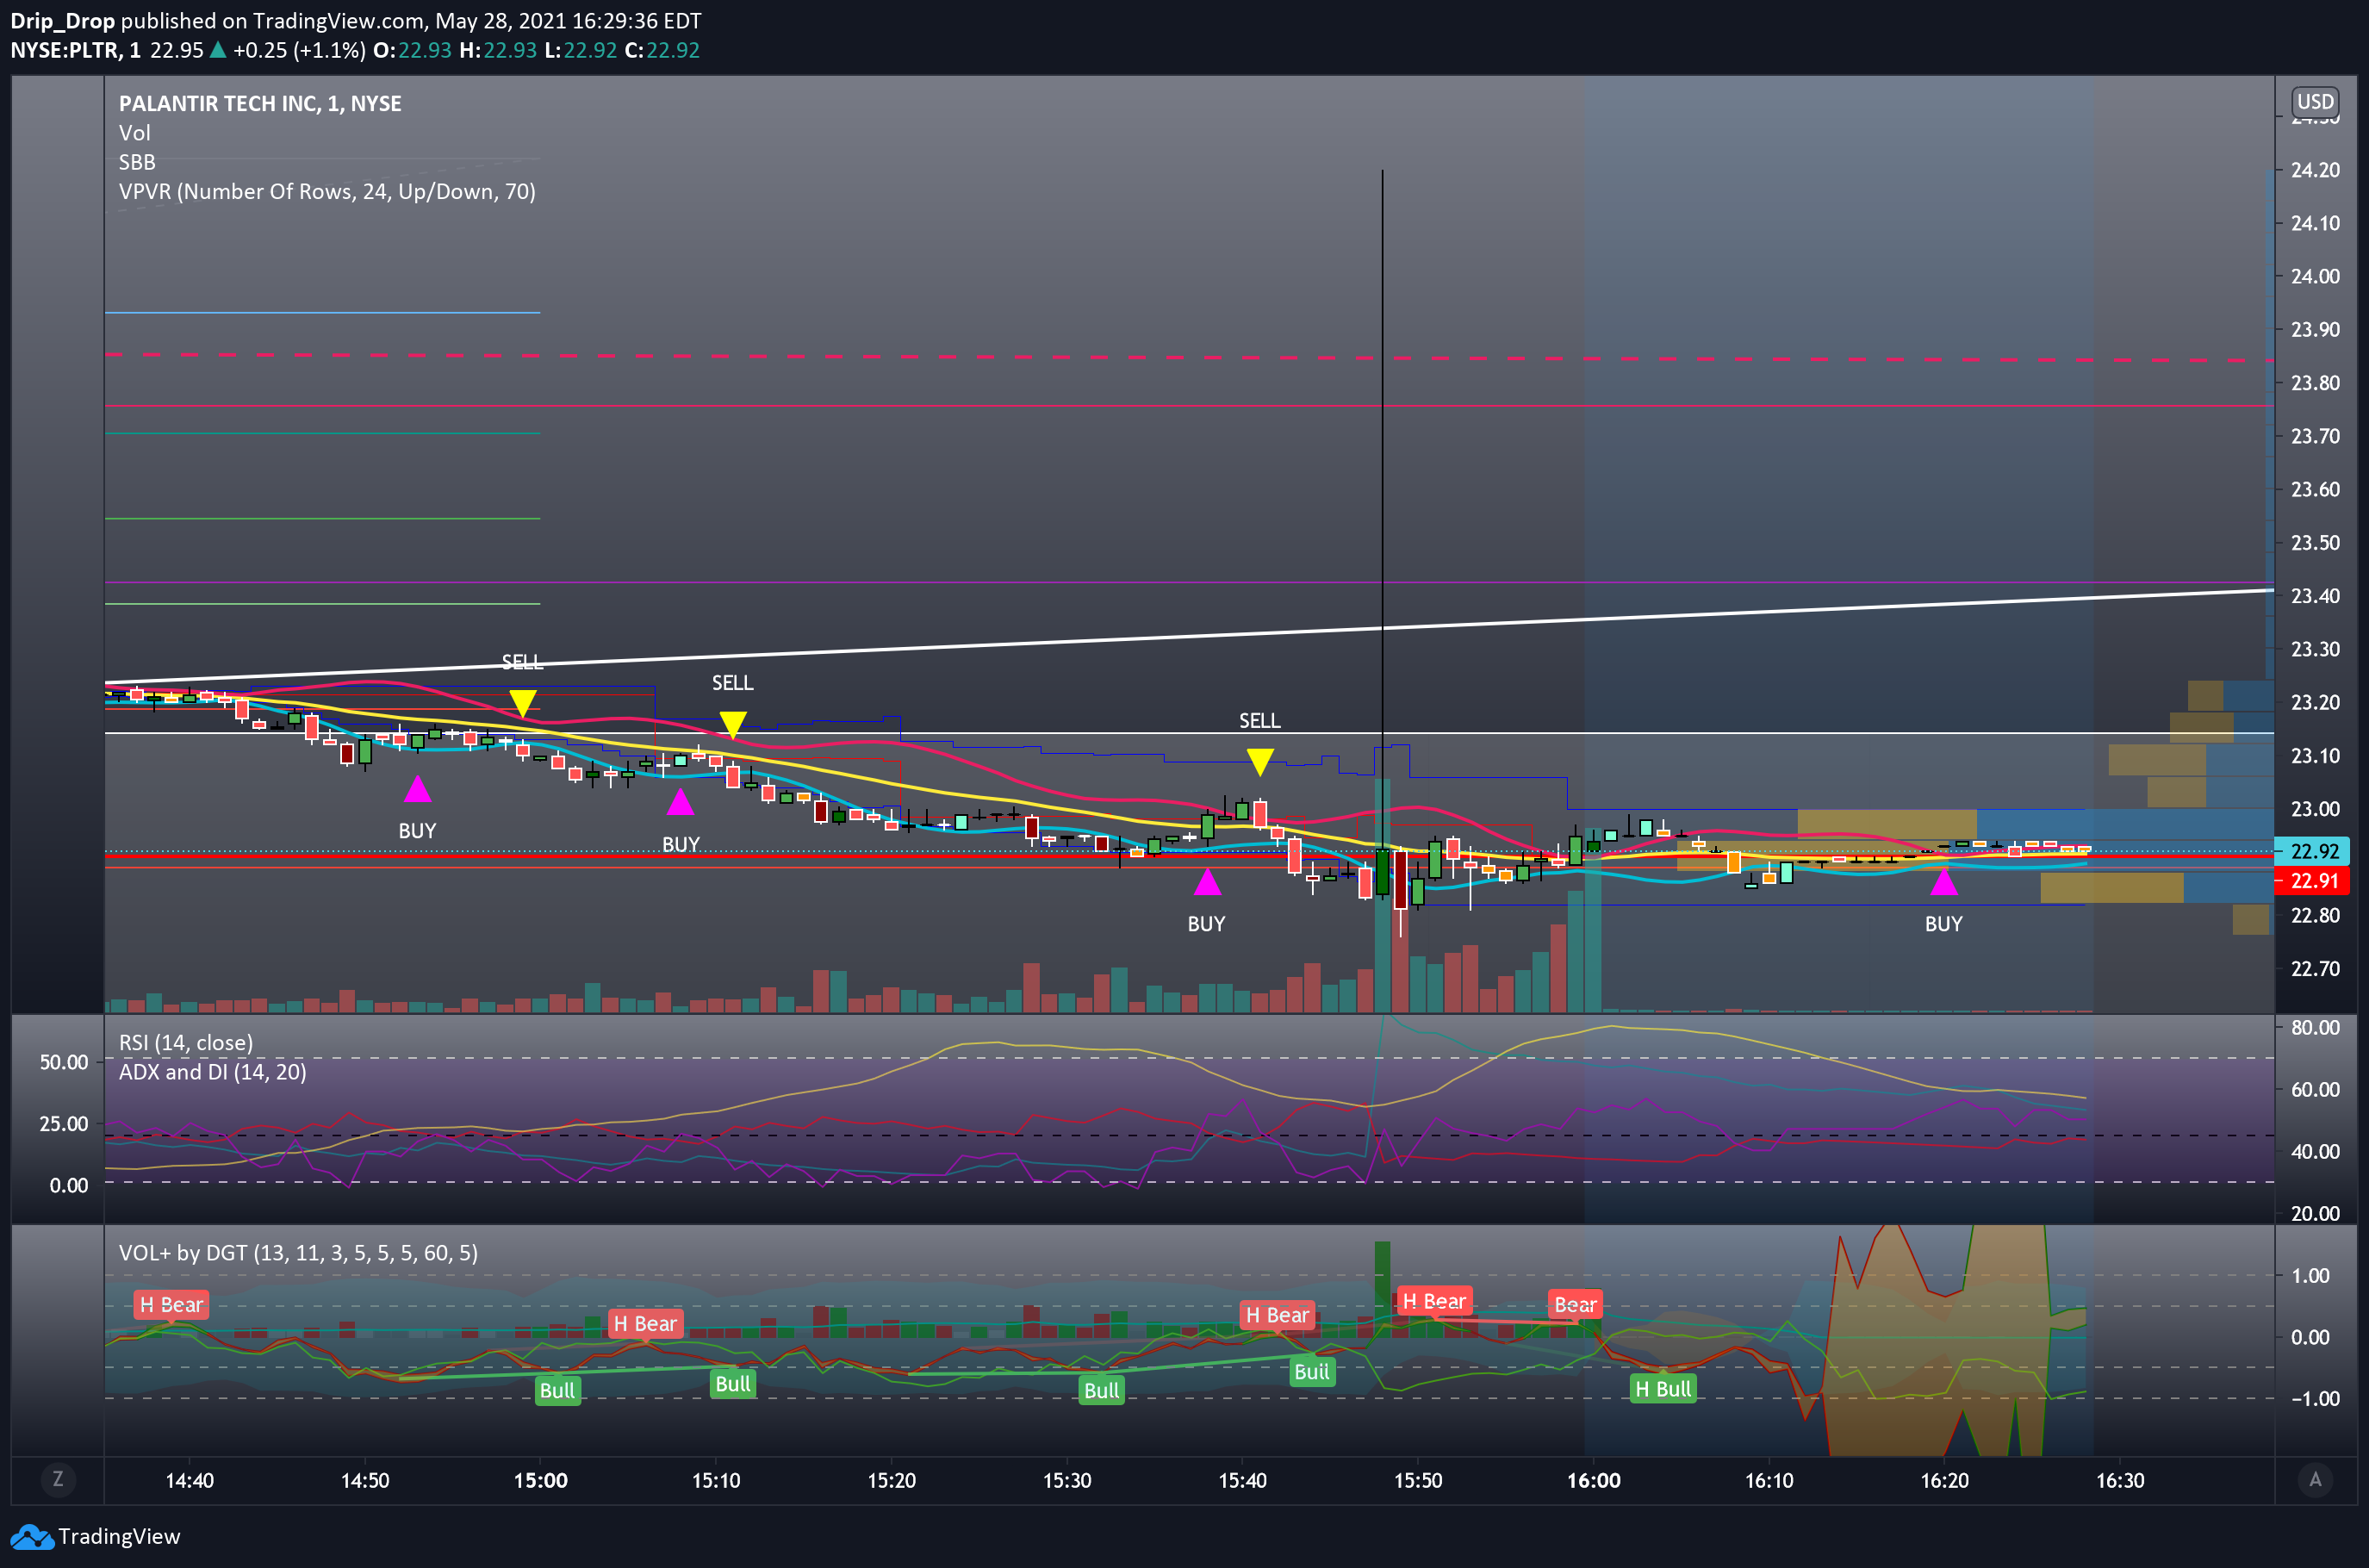Click the yellow SELL triangle near 15:00
Viewport: 2369px width, 1568px height.
(522, 703)
